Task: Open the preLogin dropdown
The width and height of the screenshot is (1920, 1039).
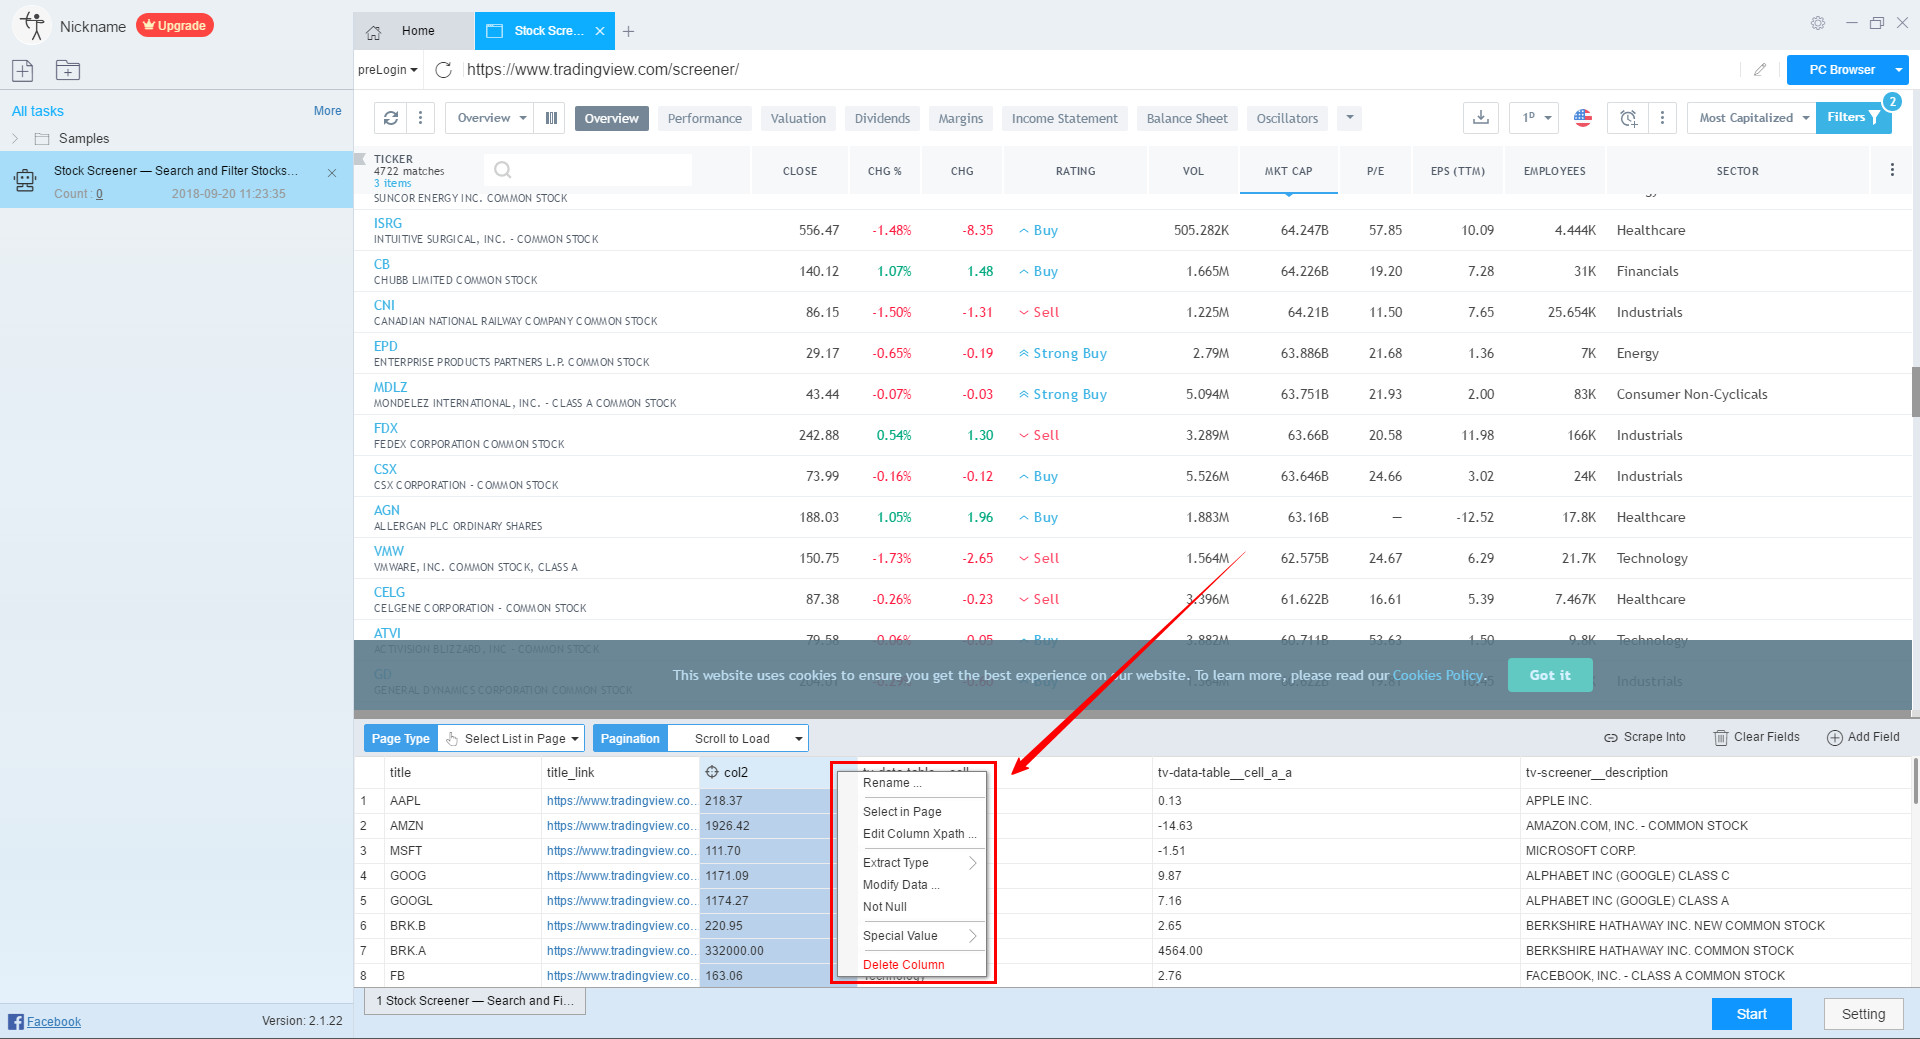Action: [388, 70]
